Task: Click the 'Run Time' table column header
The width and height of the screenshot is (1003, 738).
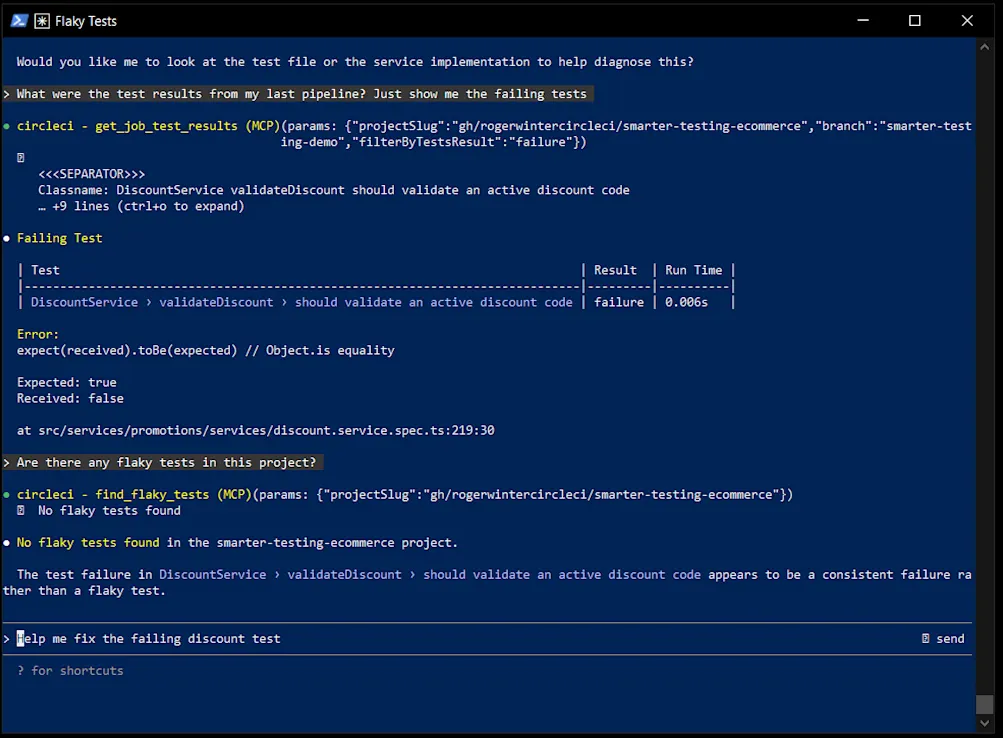Action: [x=693, y=270]
